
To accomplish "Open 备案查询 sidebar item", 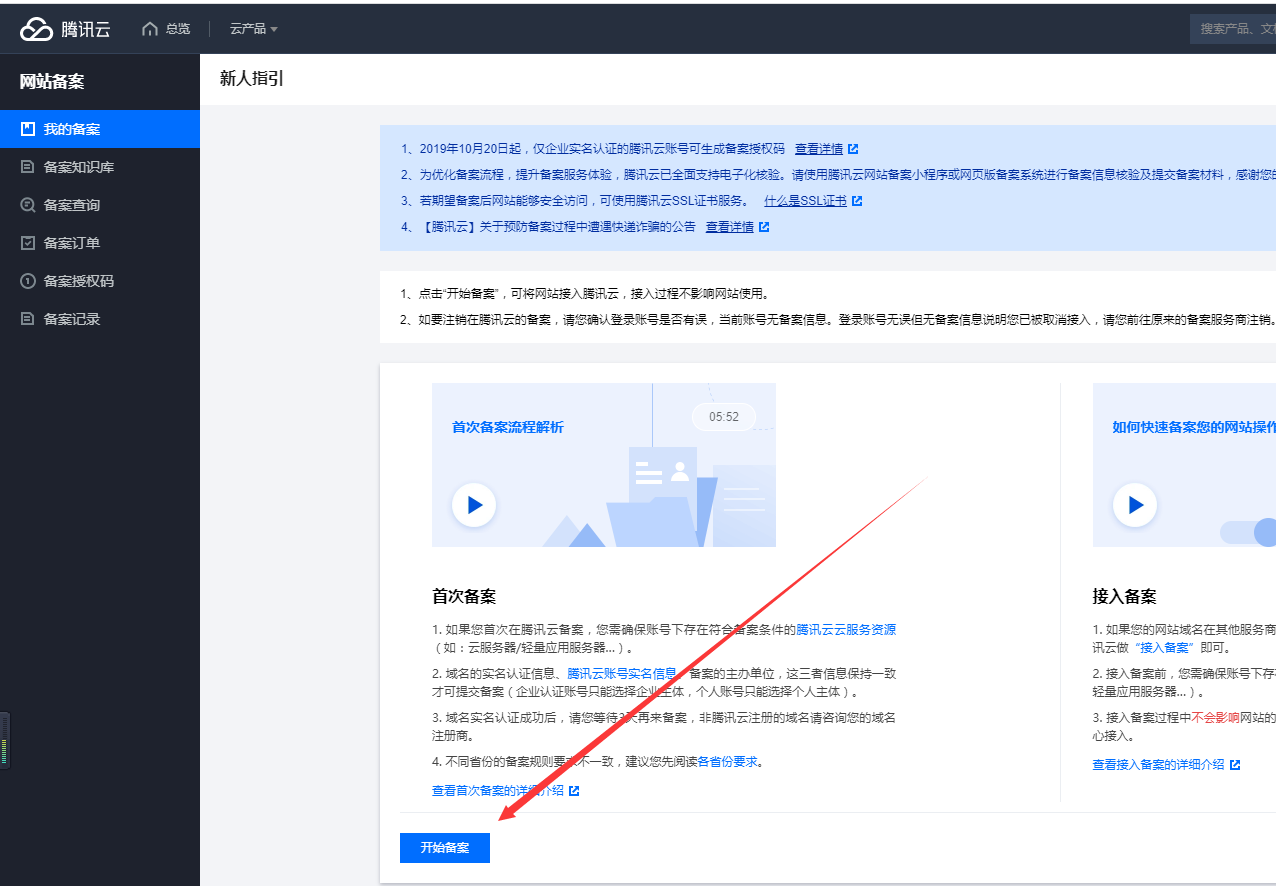I will [100, 205].
